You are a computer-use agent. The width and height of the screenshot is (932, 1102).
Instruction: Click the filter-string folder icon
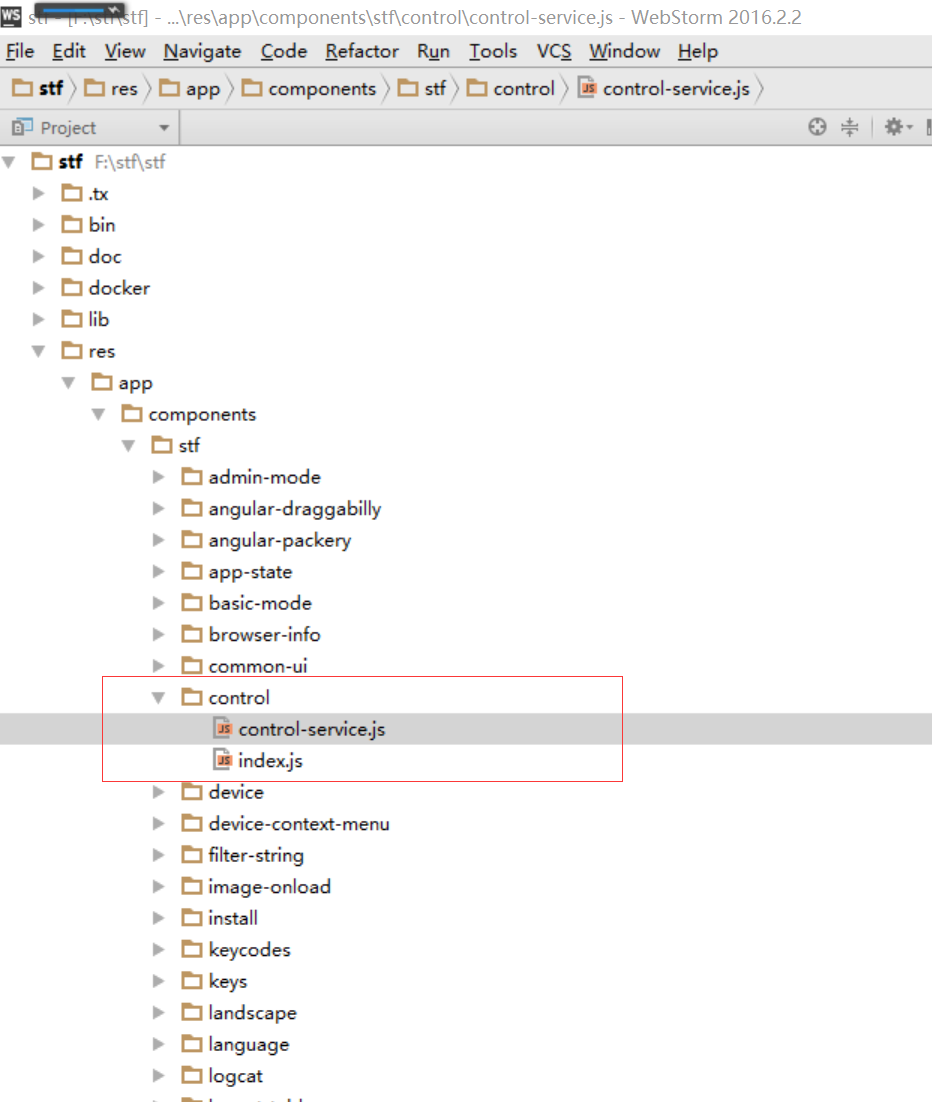(192, 855)
